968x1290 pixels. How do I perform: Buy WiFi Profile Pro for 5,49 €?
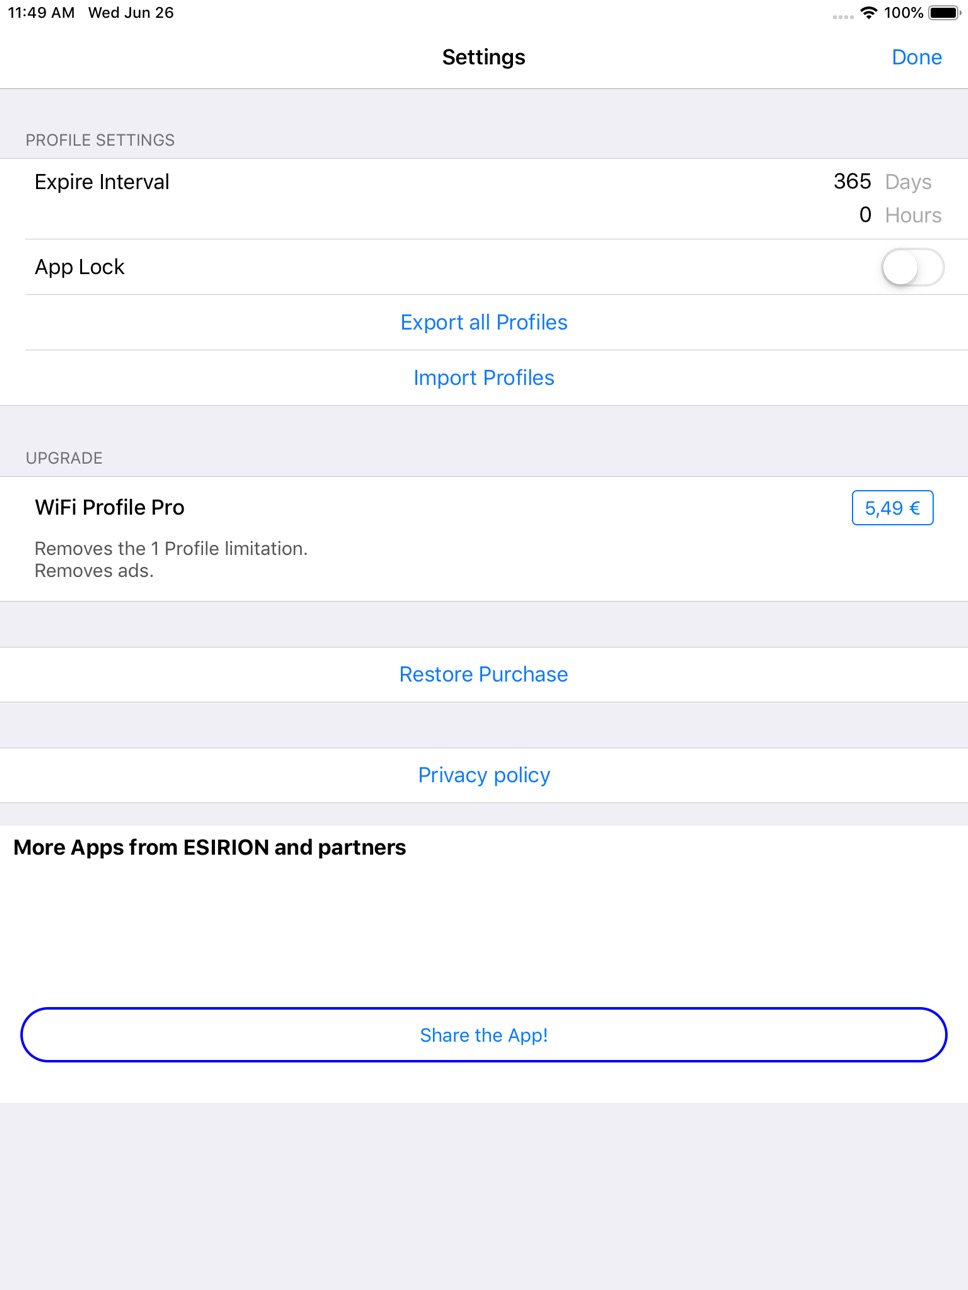pyautogui.click(x=892, y=508)
